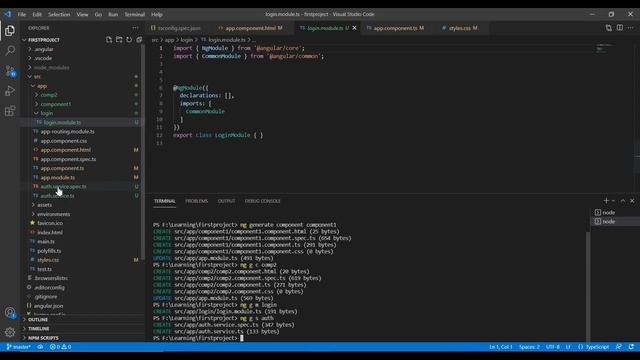Open the File menu
640x360 pixels.
tap(22, 14)
